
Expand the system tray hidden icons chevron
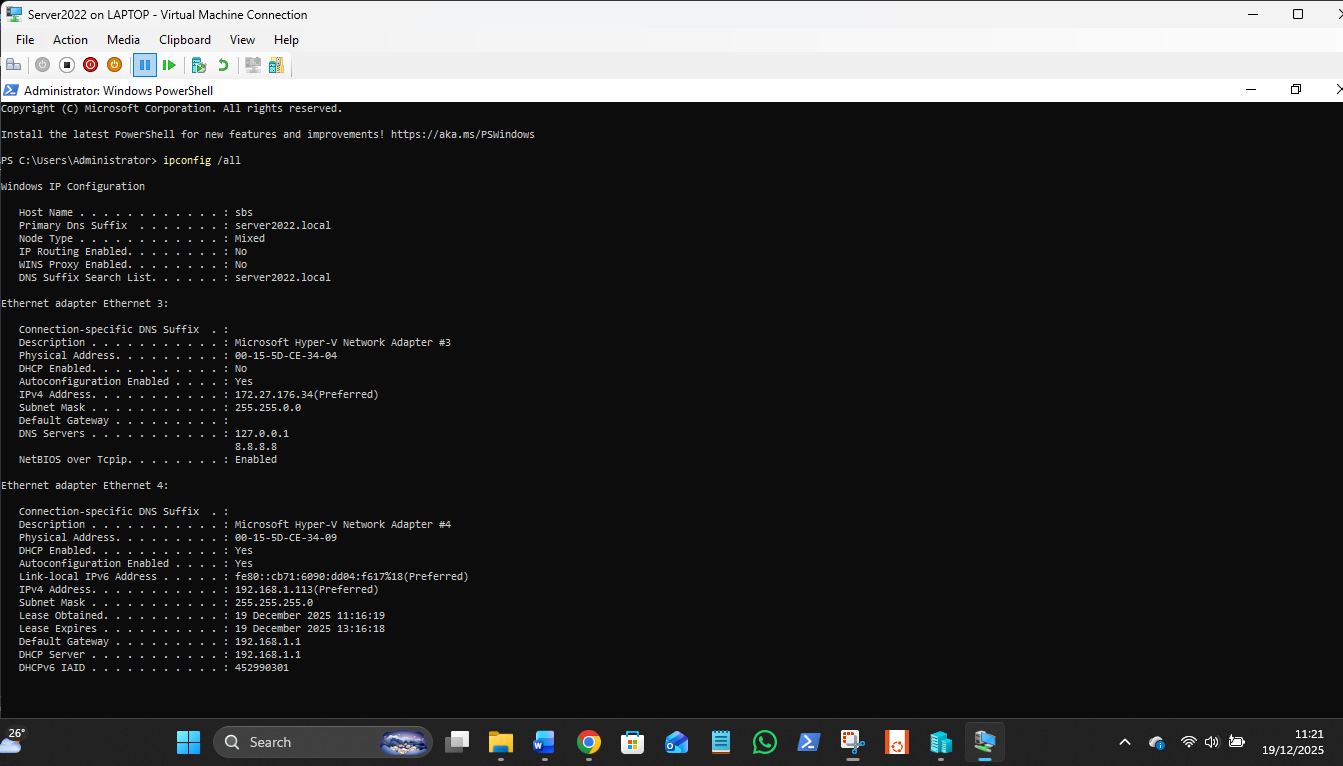1125,742
